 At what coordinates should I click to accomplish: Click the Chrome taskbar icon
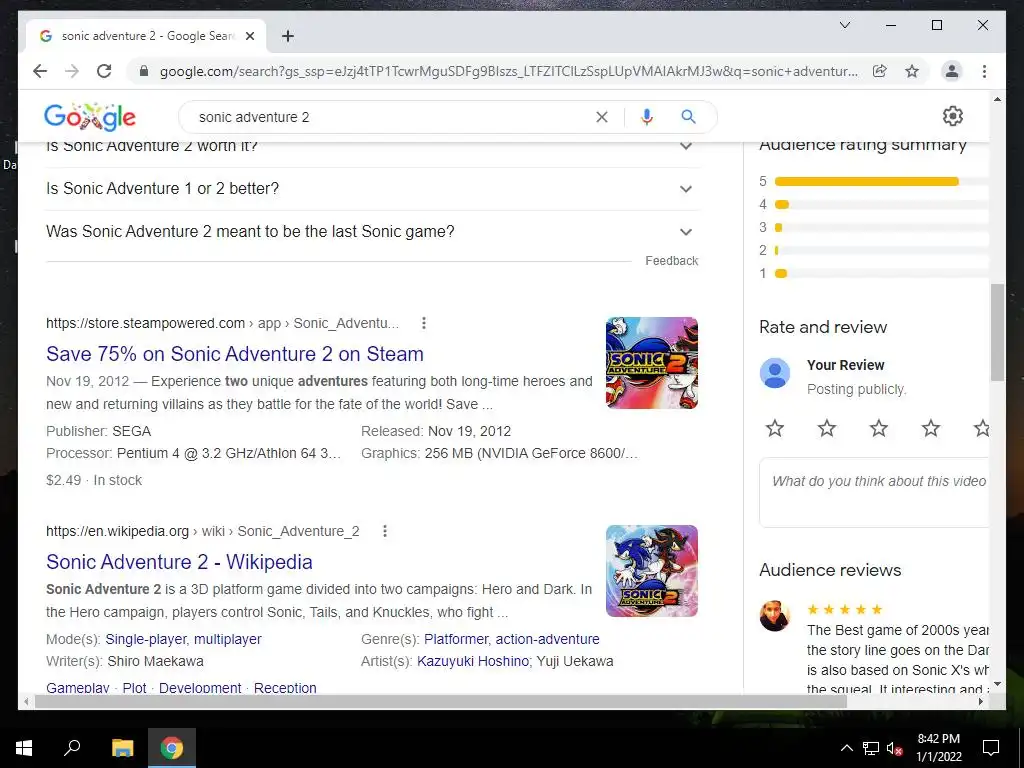(x=172, y=748)
